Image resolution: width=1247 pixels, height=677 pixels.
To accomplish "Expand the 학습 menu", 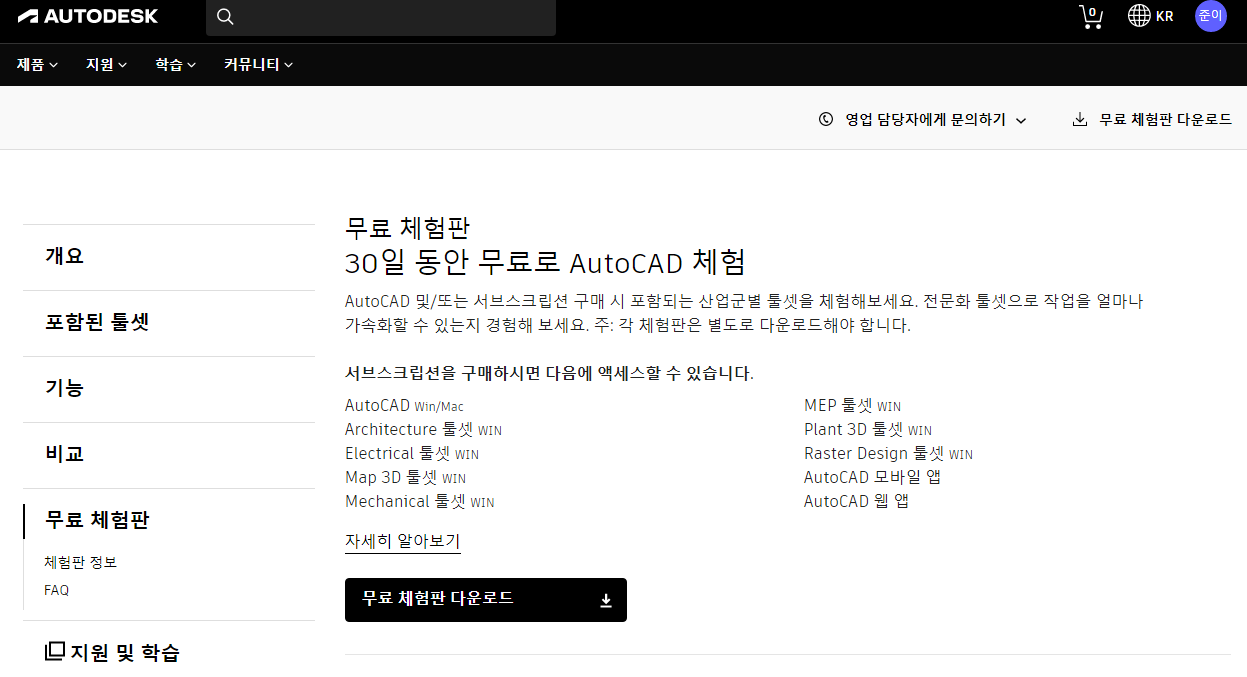I will pos(175,65).
